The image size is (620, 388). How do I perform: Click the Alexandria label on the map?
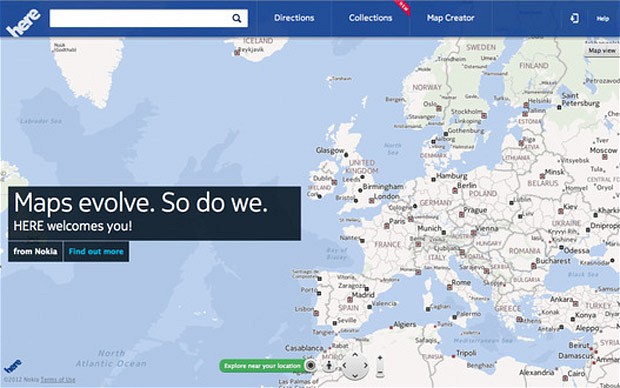(x=536, y=372)
